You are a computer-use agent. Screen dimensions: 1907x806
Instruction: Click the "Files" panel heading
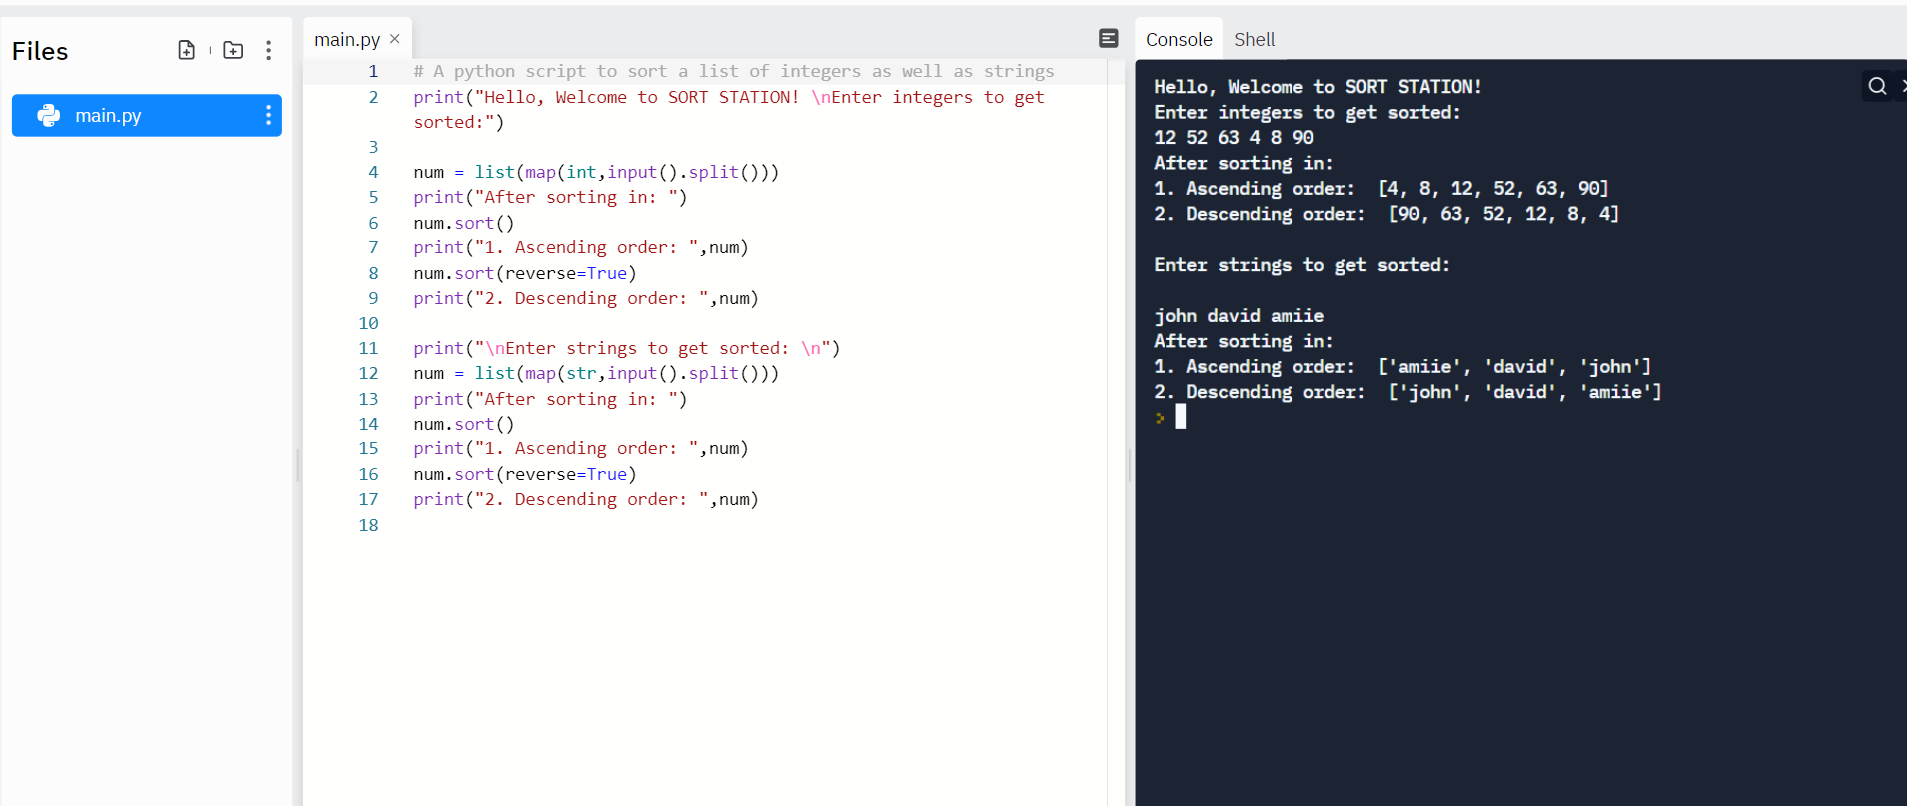(x=40, y=51)
